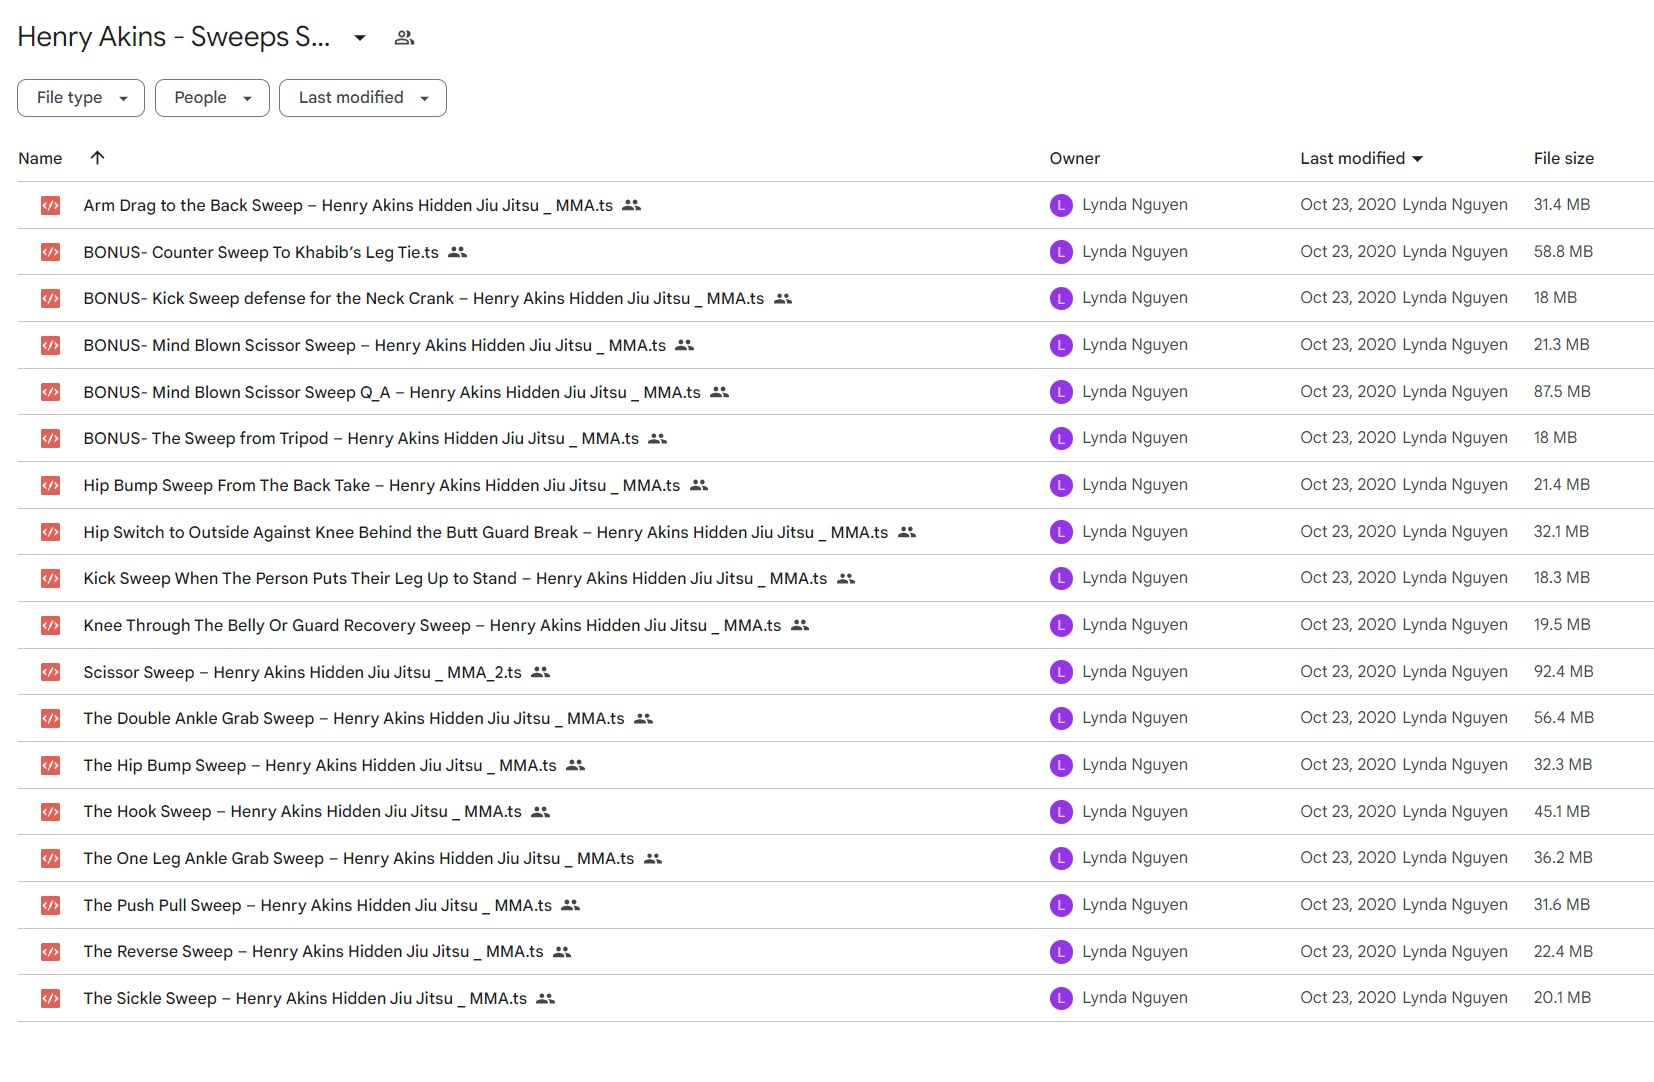Click 20.1 MB file size value
The width and height of the screenshot is (1654, 1082).
(x=1562, y=998)
